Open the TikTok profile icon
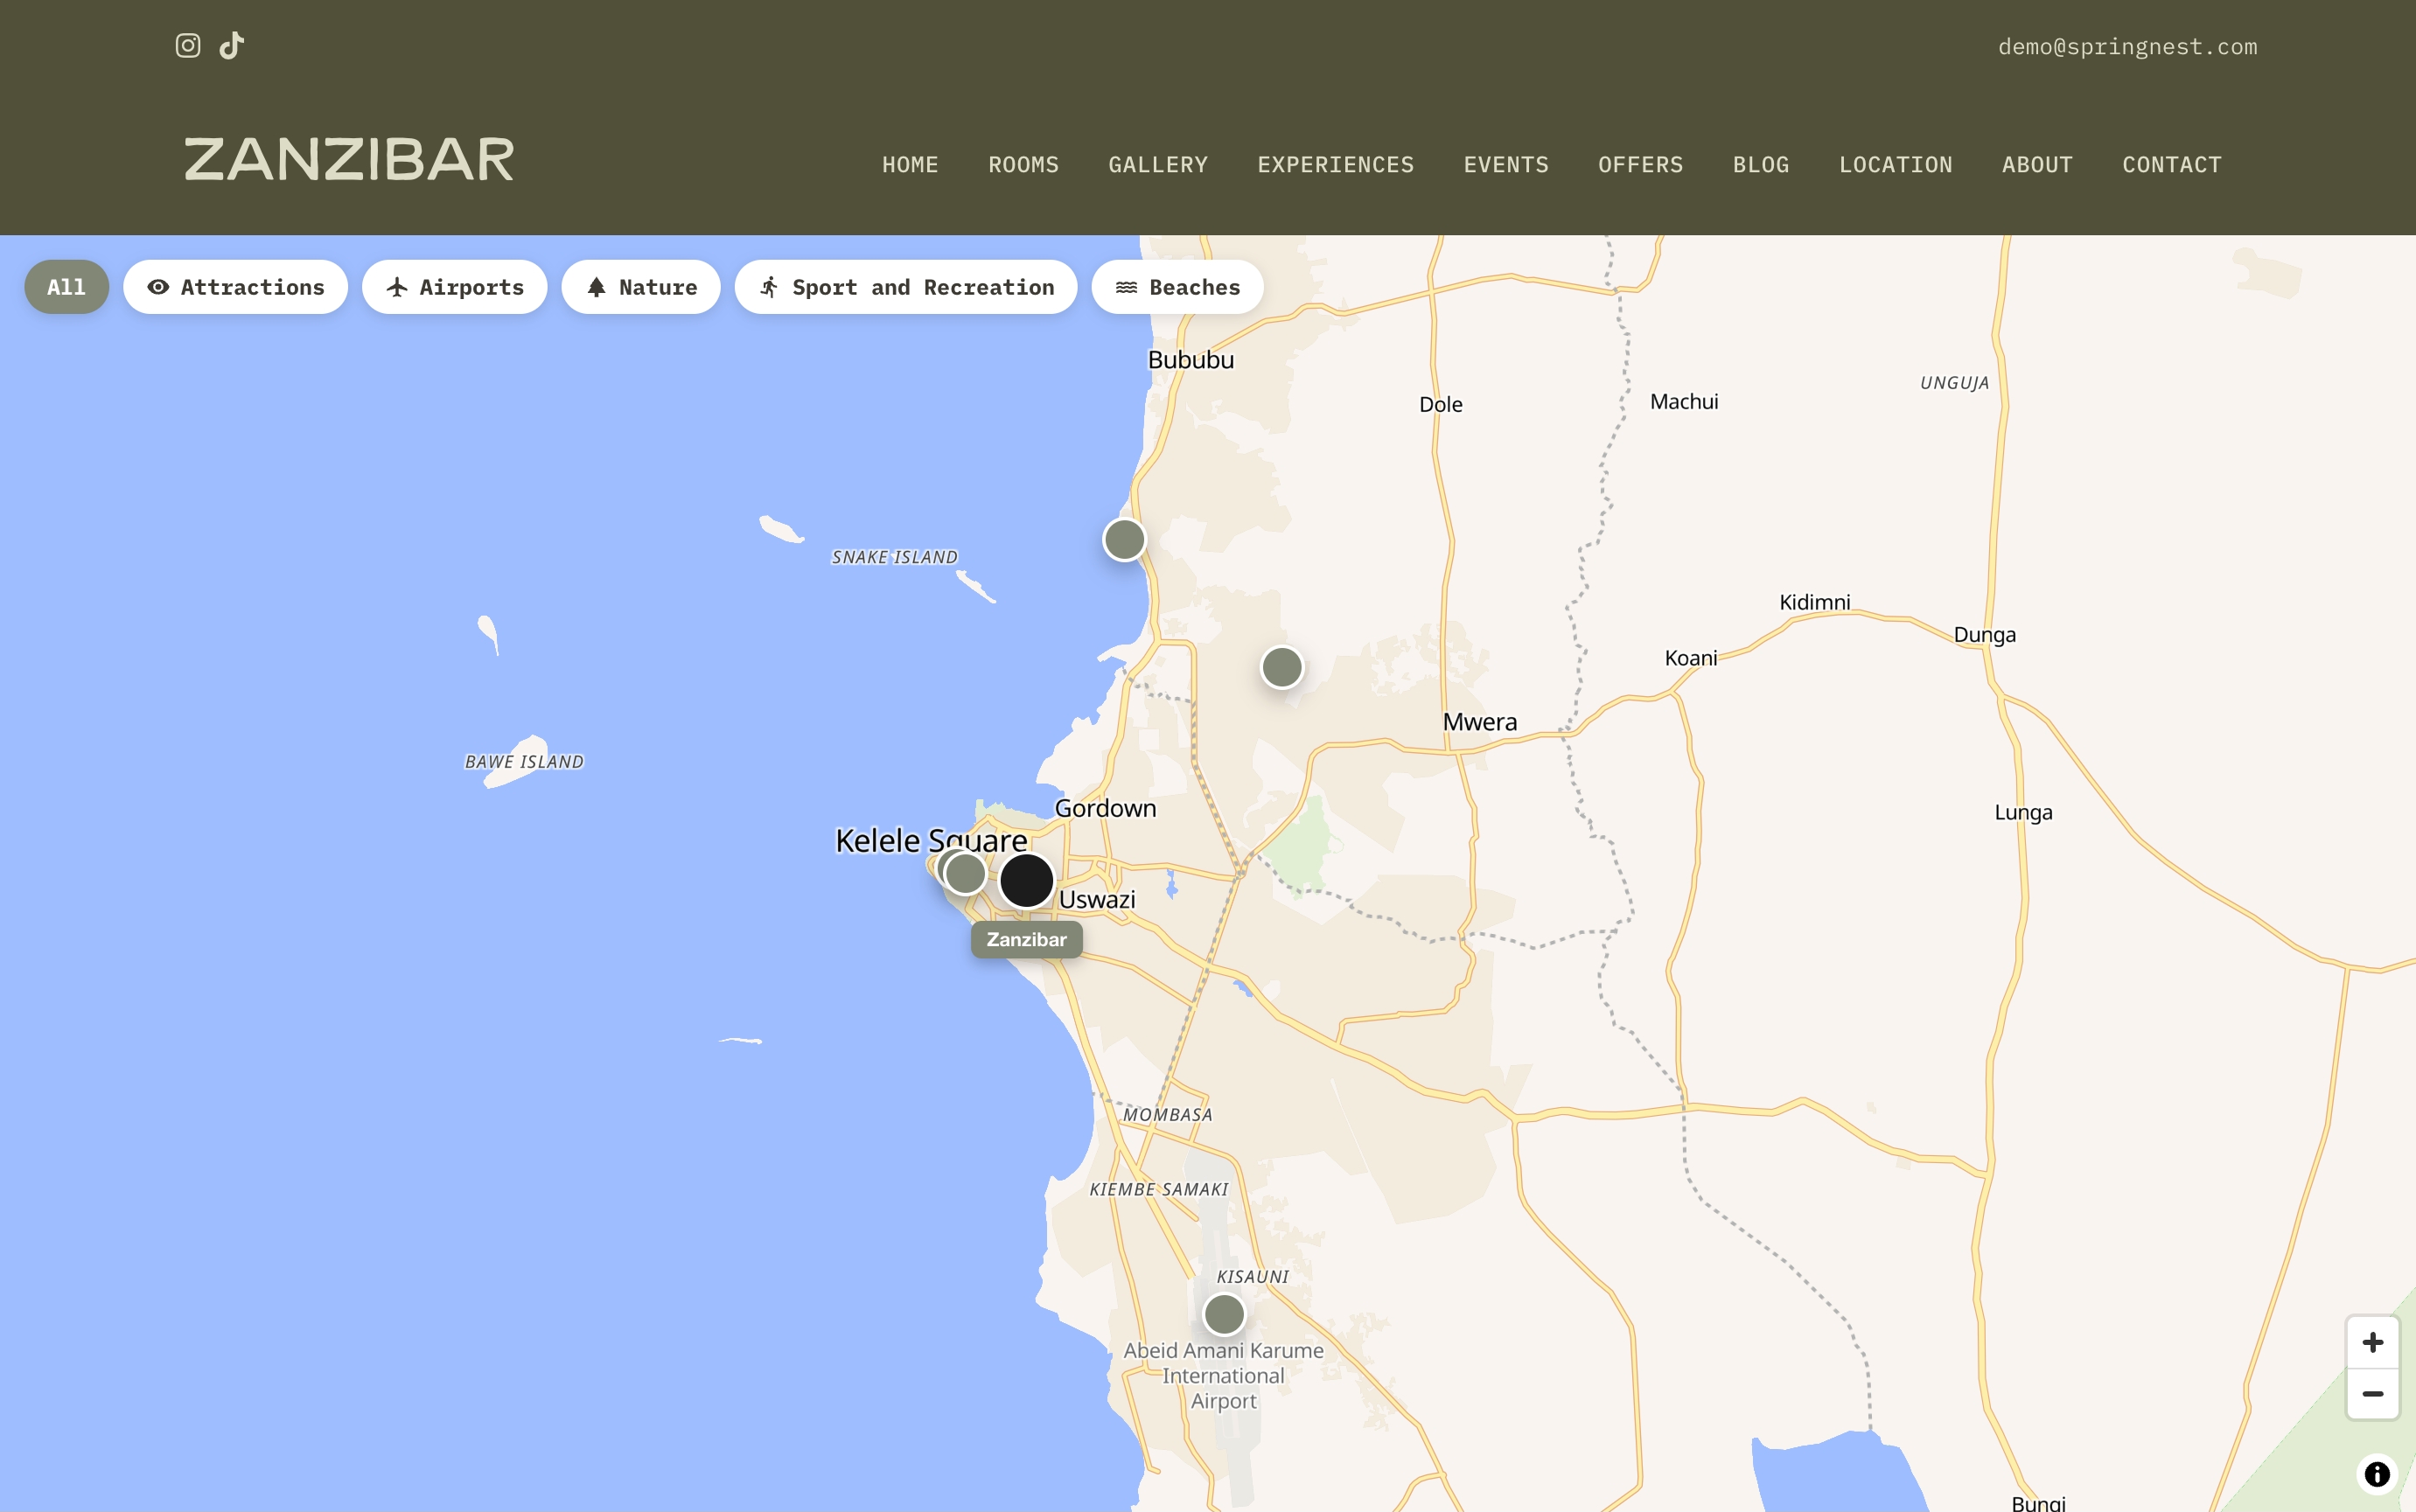The height and width of the screenshot is (1512, 2416). tap(232, 46)
